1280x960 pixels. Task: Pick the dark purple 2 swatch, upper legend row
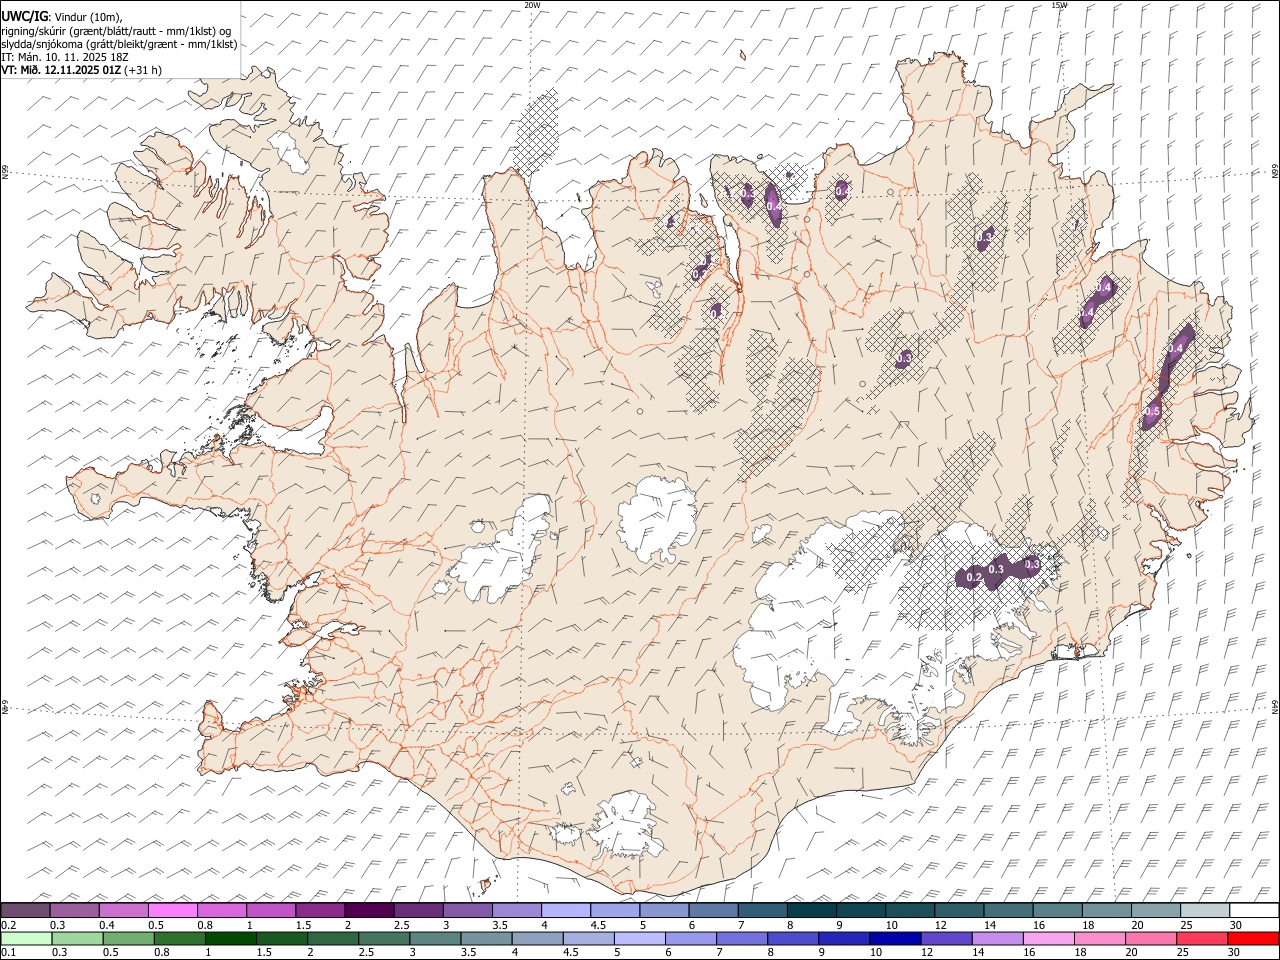[x=369, y=911]
